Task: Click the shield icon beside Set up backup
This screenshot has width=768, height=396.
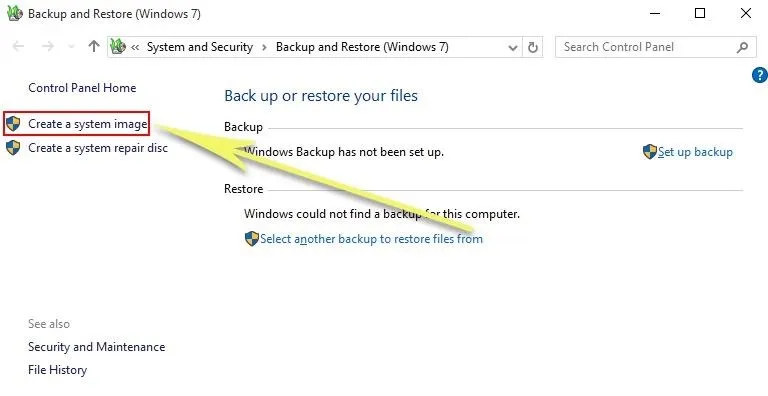Action: coord(649,151)
